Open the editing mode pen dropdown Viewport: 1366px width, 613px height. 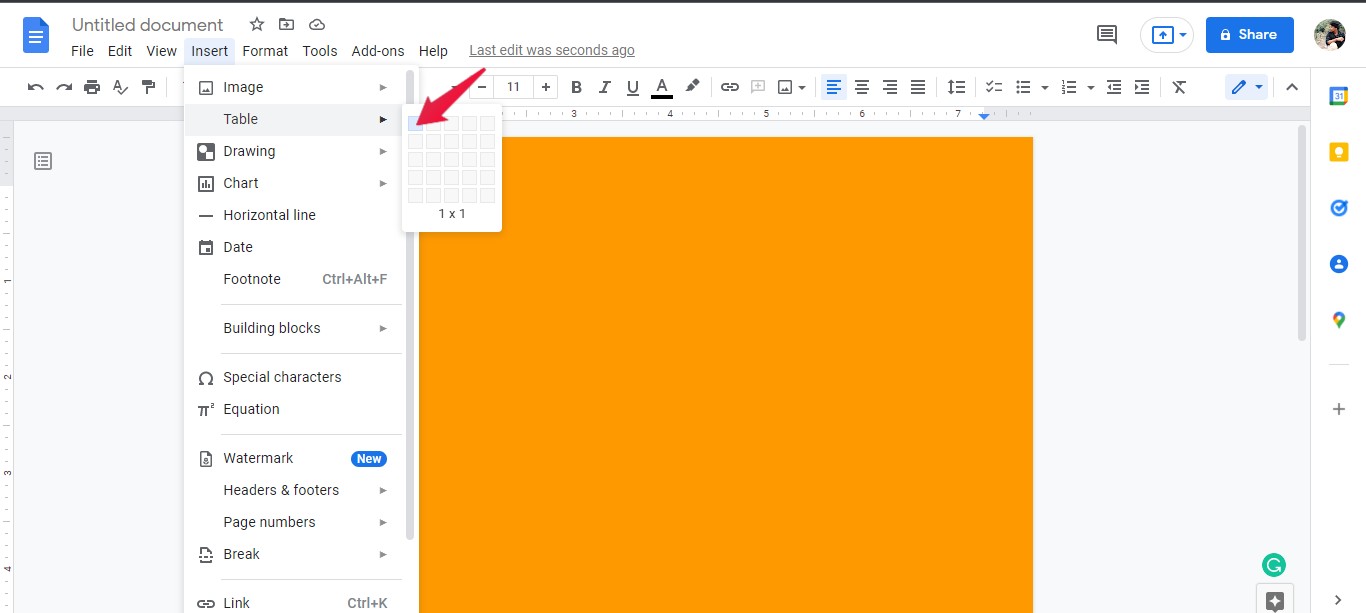(x=1257, y=87)
